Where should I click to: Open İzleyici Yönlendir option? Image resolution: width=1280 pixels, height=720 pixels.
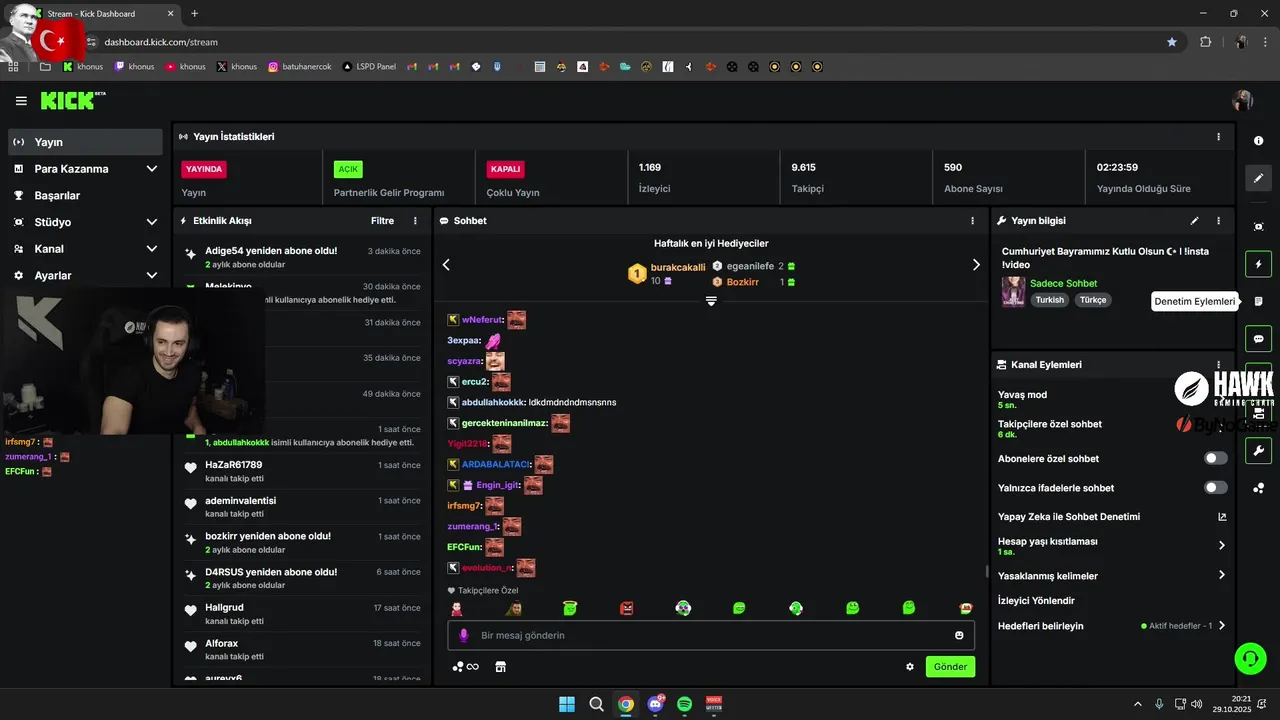pos(1036,601)
